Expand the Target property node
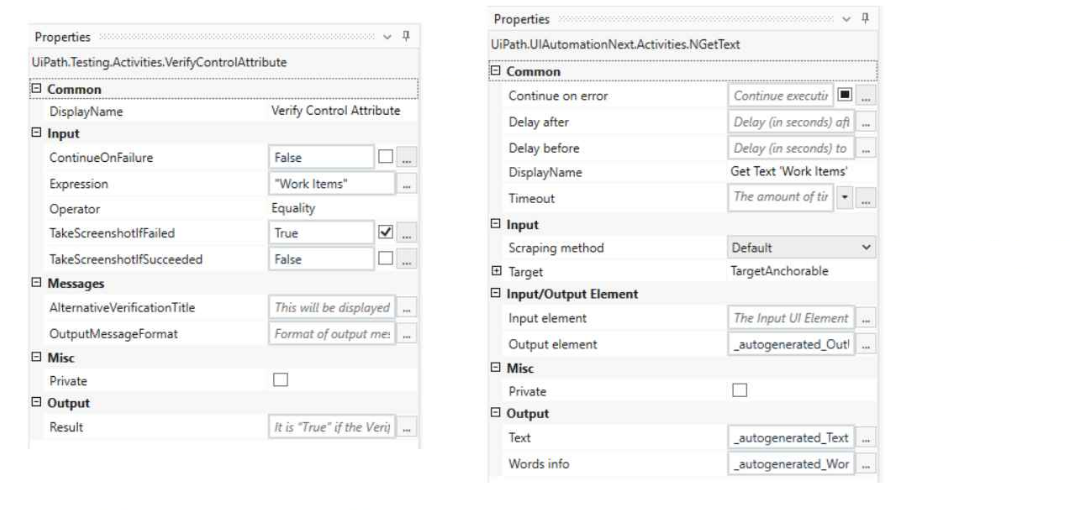Image resolution: width=1080 pixels, height=517 pixels. coord(496,271)
